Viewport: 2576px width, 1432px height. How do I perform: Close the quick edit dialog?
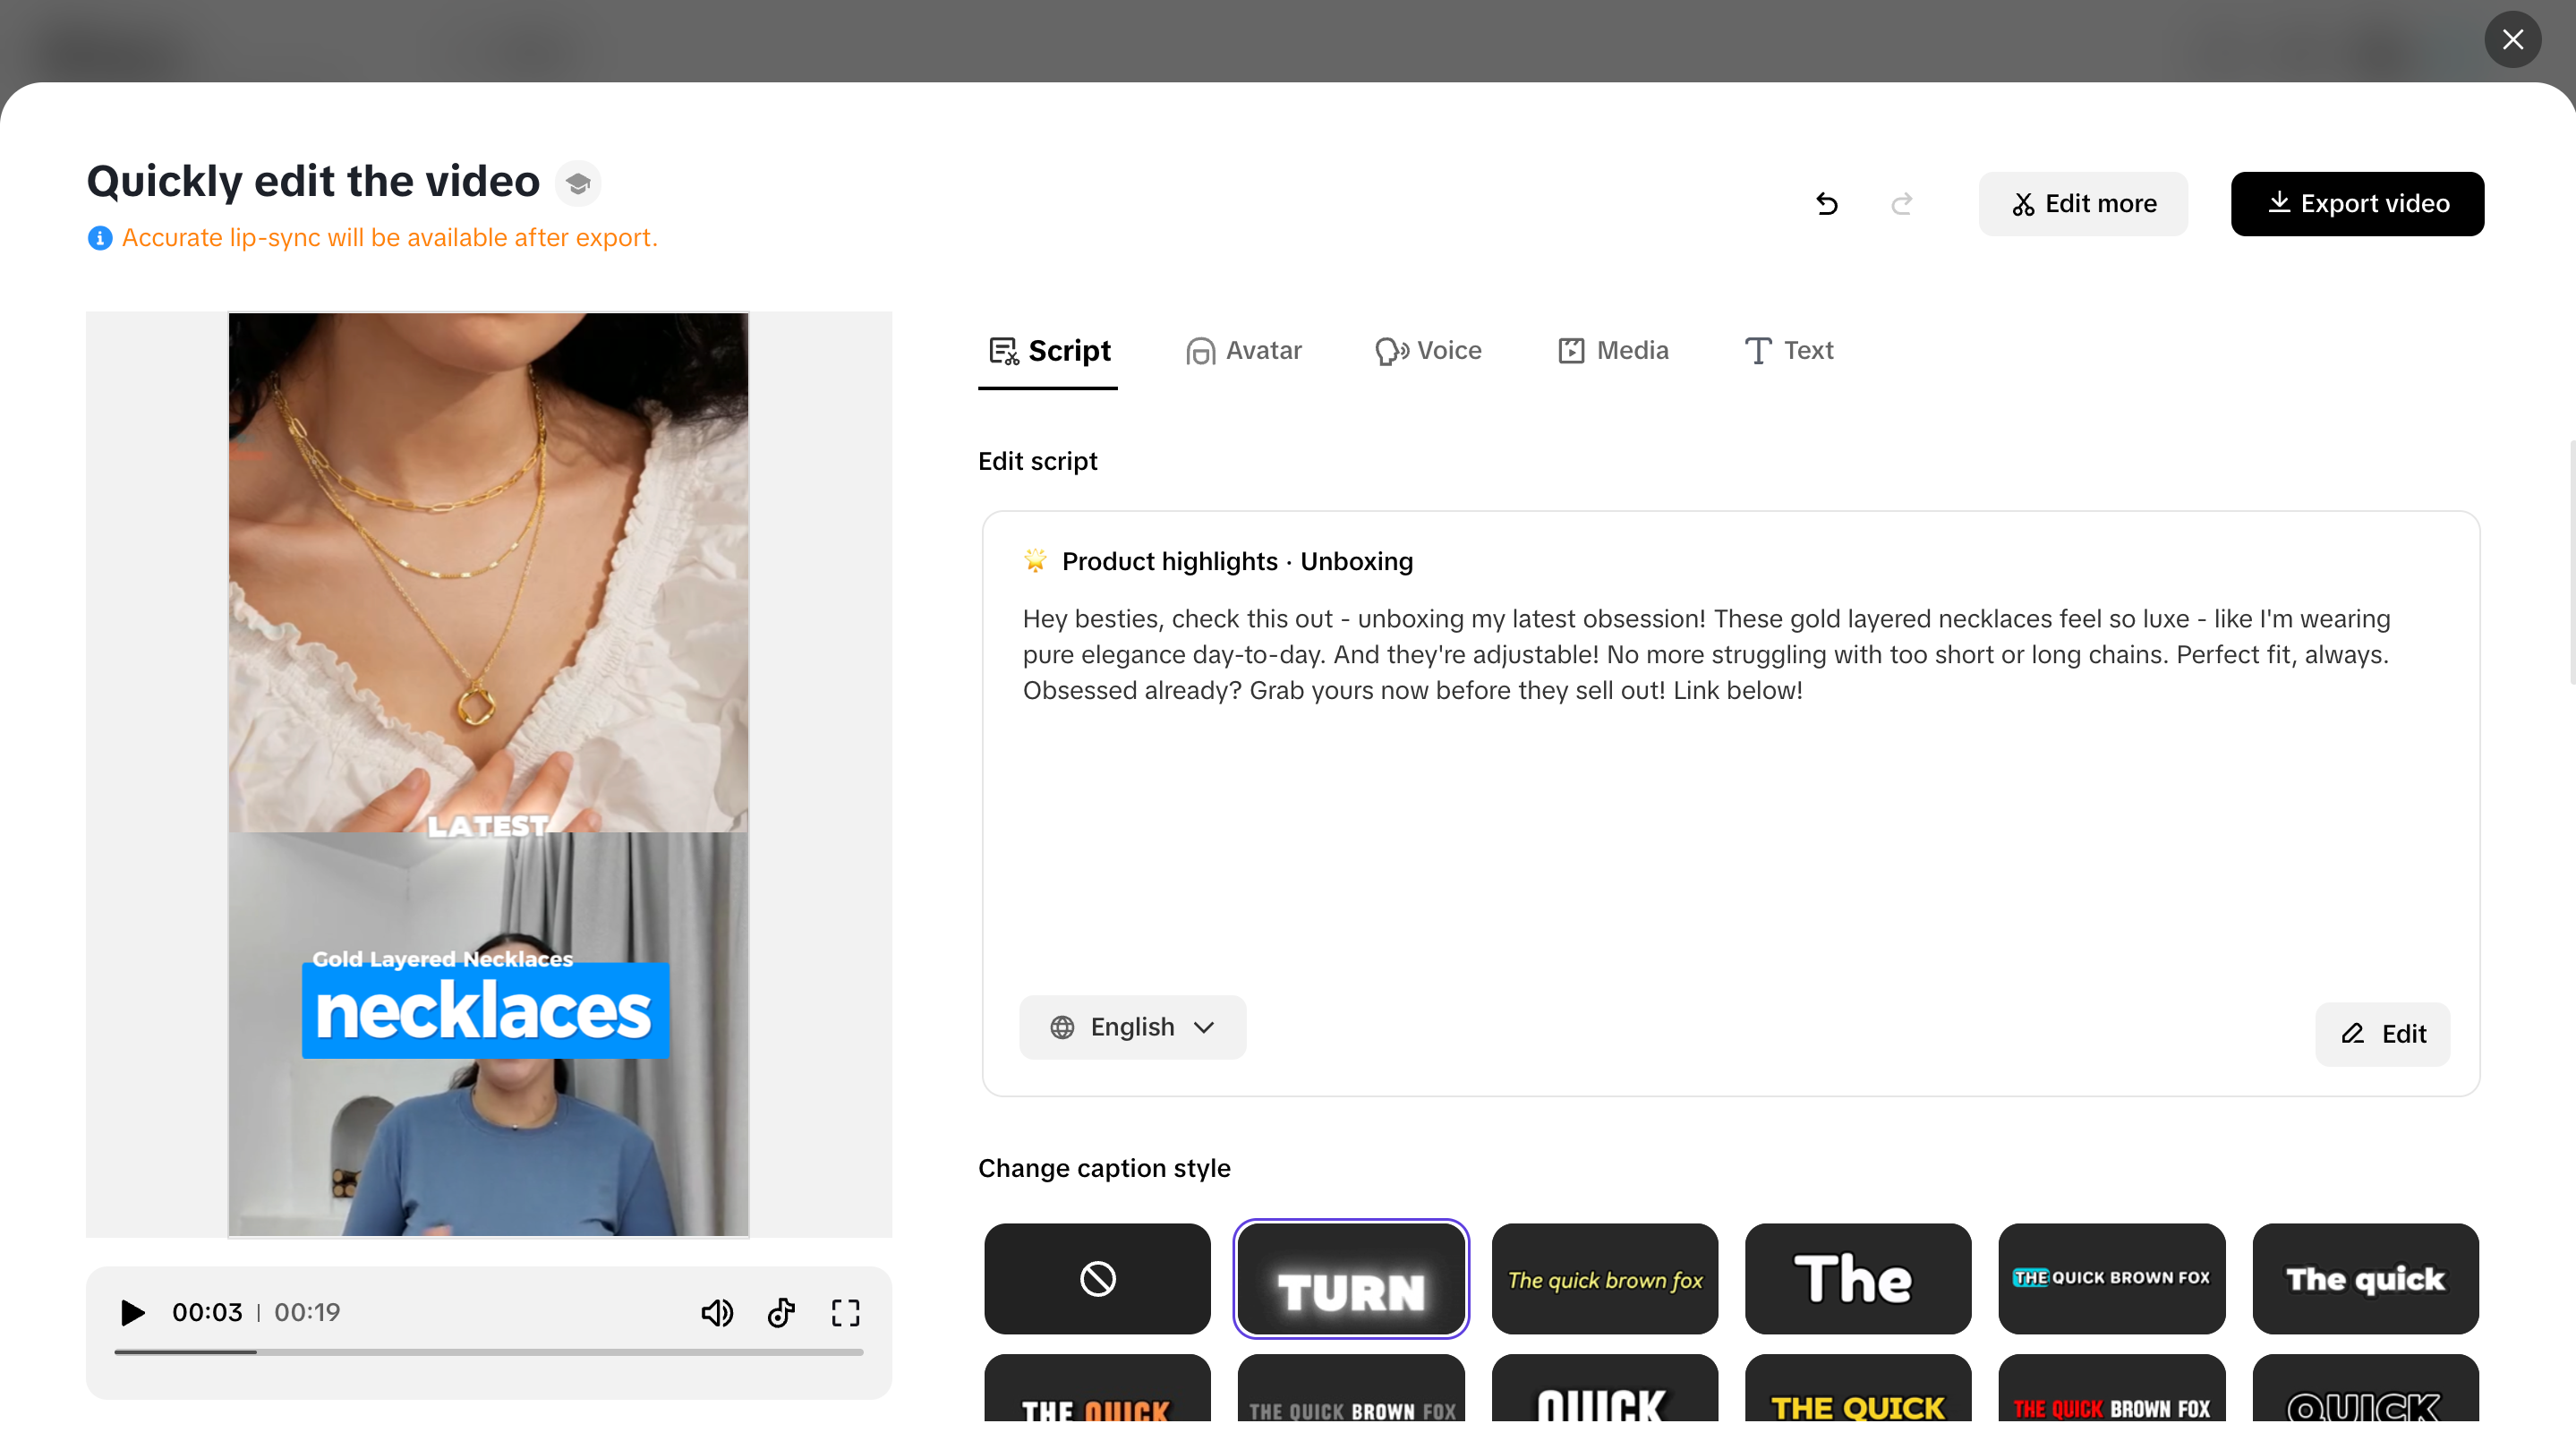[x=2512, y=40]
